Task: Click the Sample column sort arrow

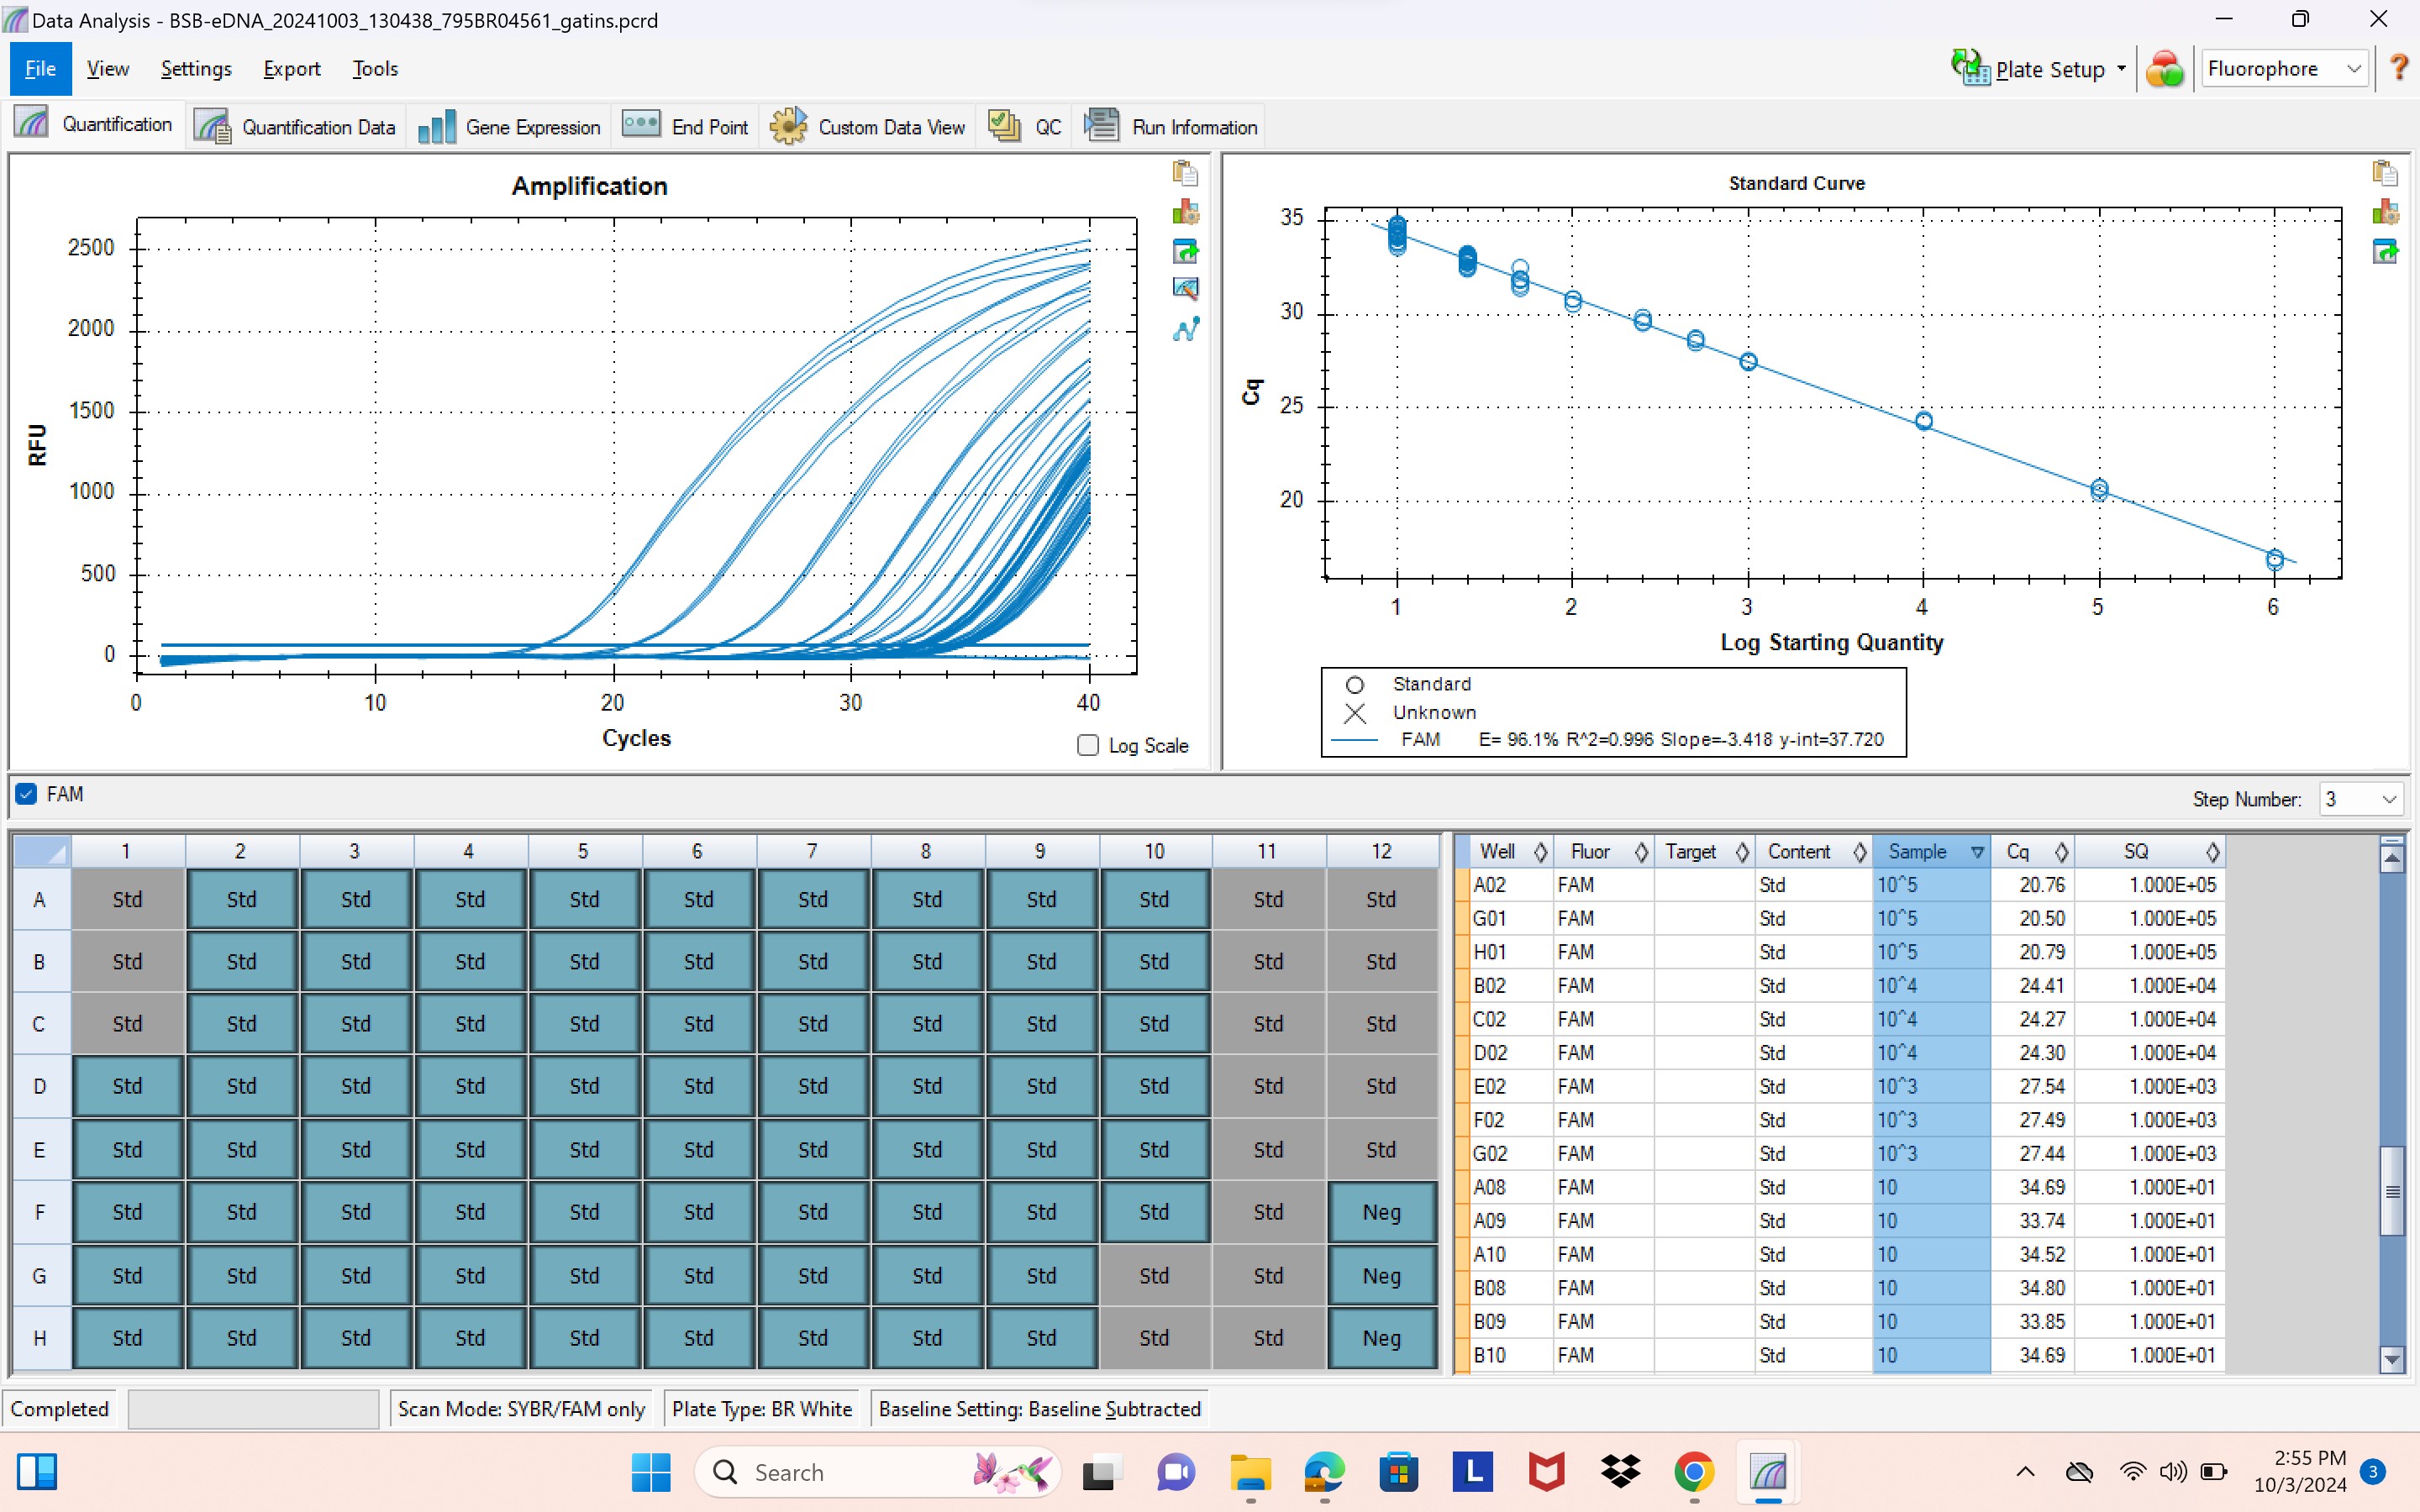Action: (1977, 852)
